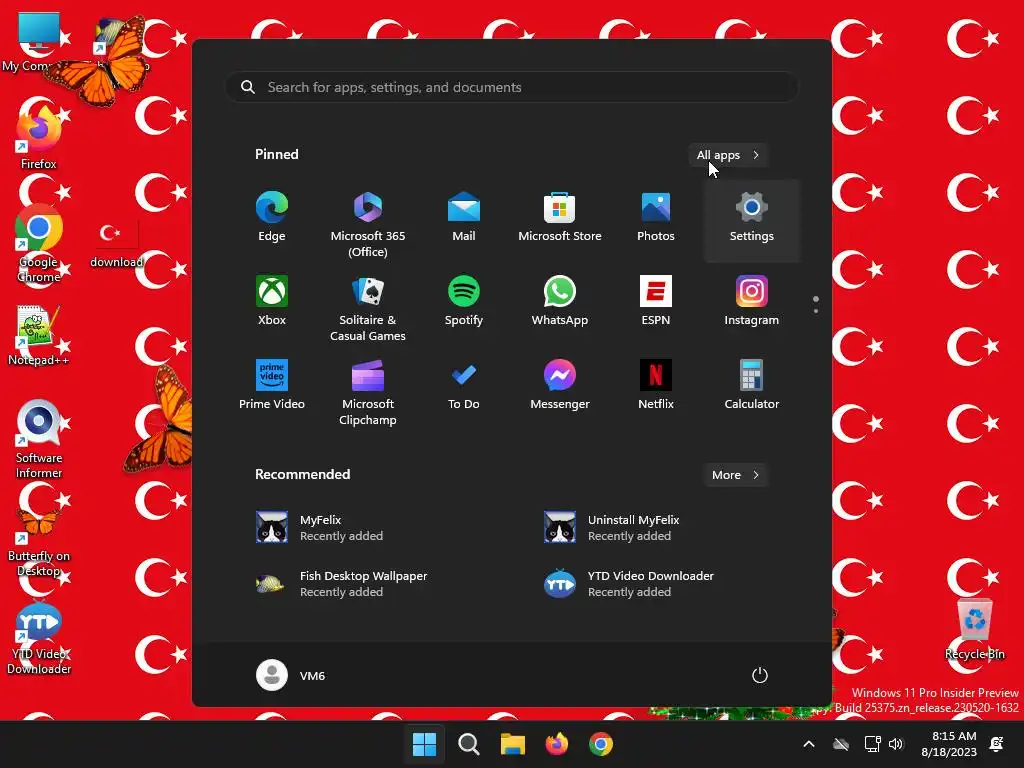The image size is (1024, 768).
Task: Open Instagram
Action: coord(752,303)
